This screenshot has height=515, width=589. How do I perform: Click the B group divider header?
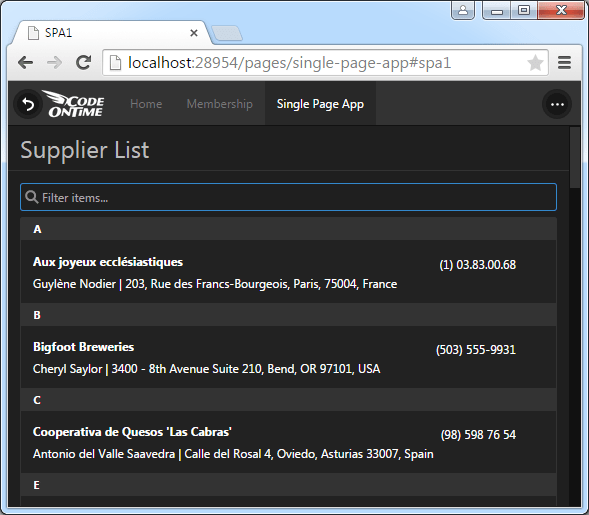click(x=288, y=315)
